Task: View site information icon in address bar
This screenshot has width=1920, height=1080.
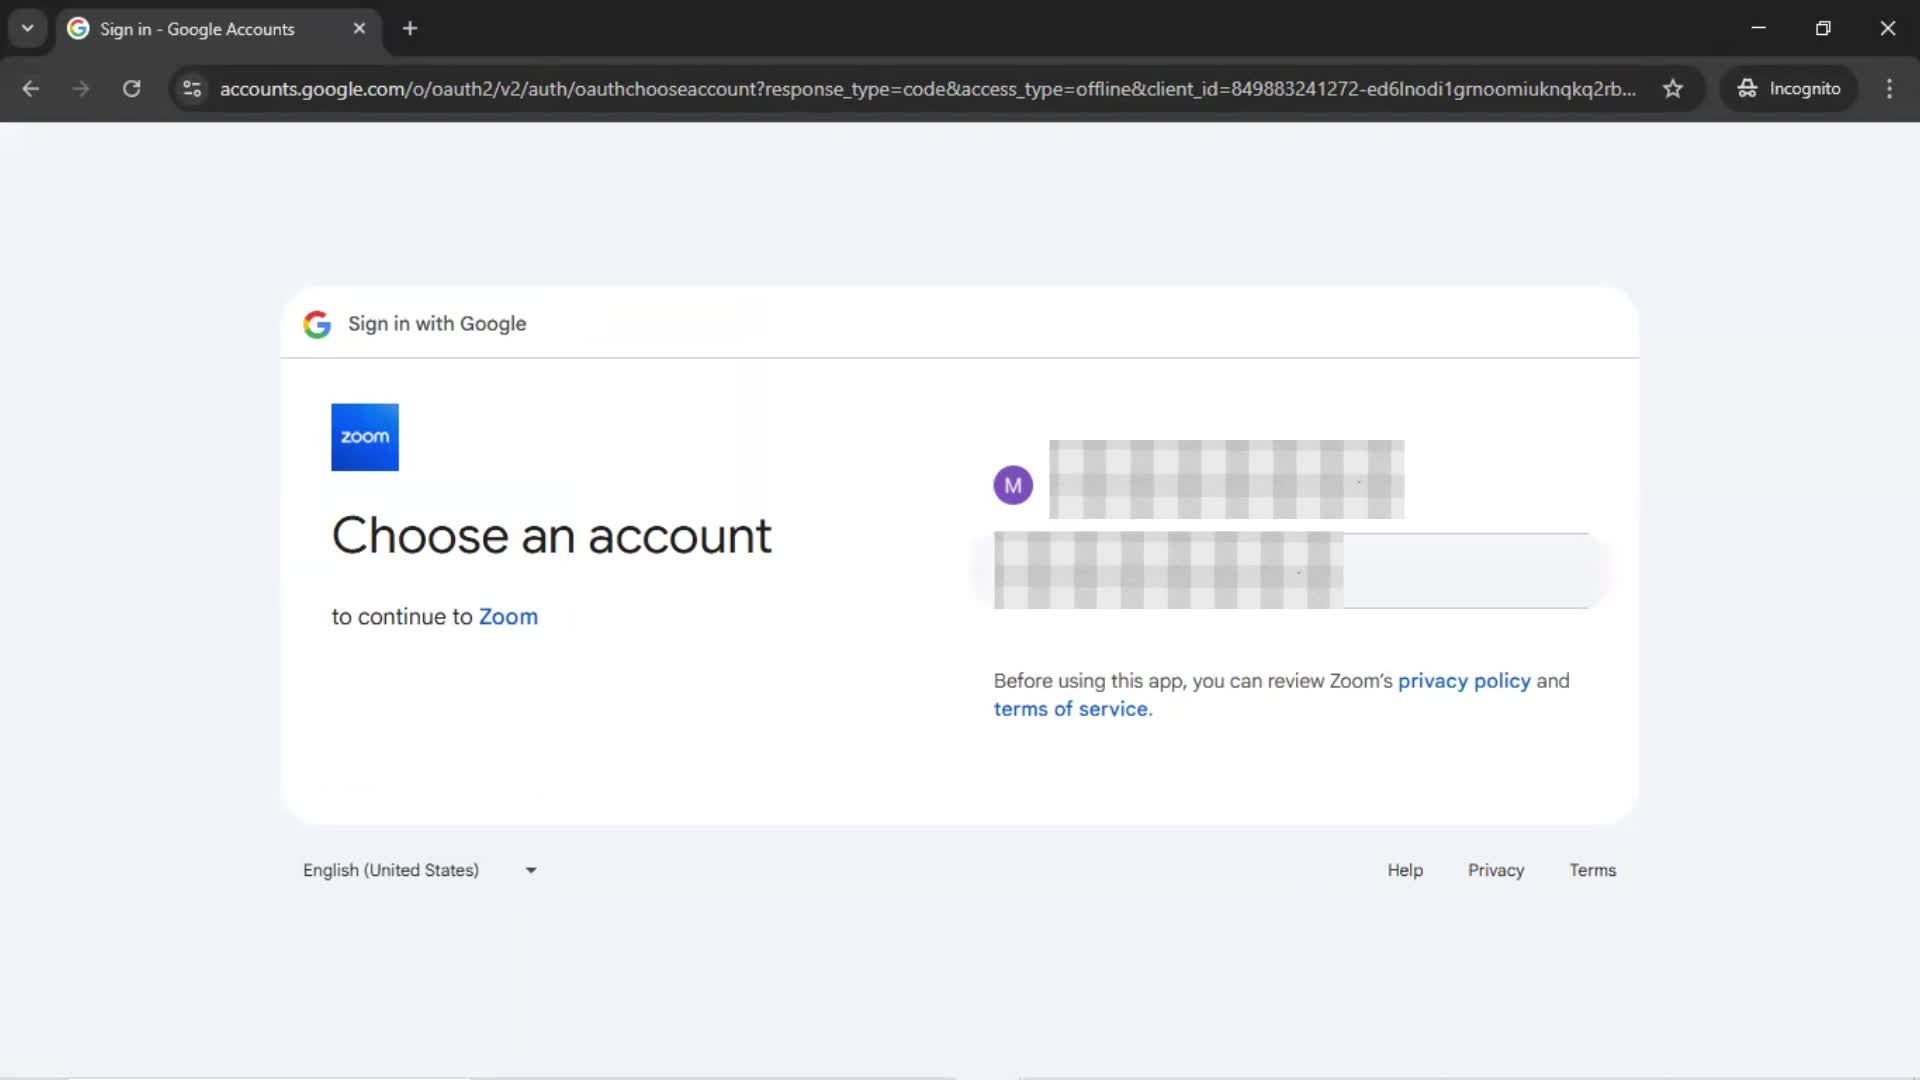Action: [192, 88]
